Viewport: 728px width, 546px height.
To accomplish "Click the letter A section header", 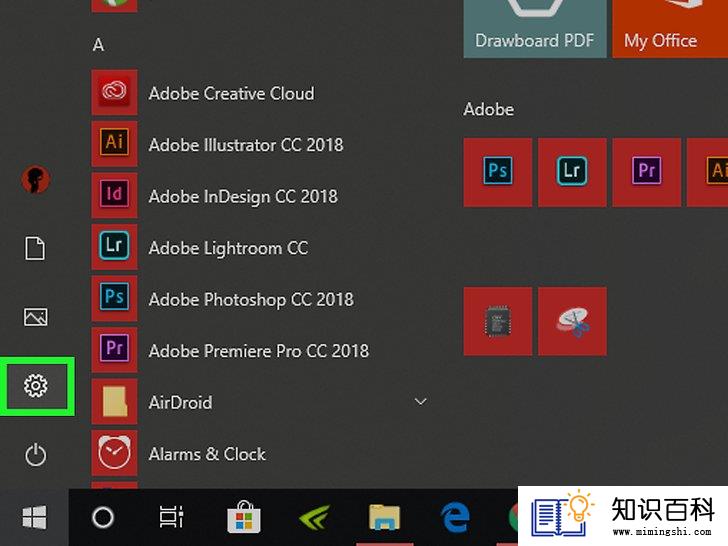I will click(98, 45).
